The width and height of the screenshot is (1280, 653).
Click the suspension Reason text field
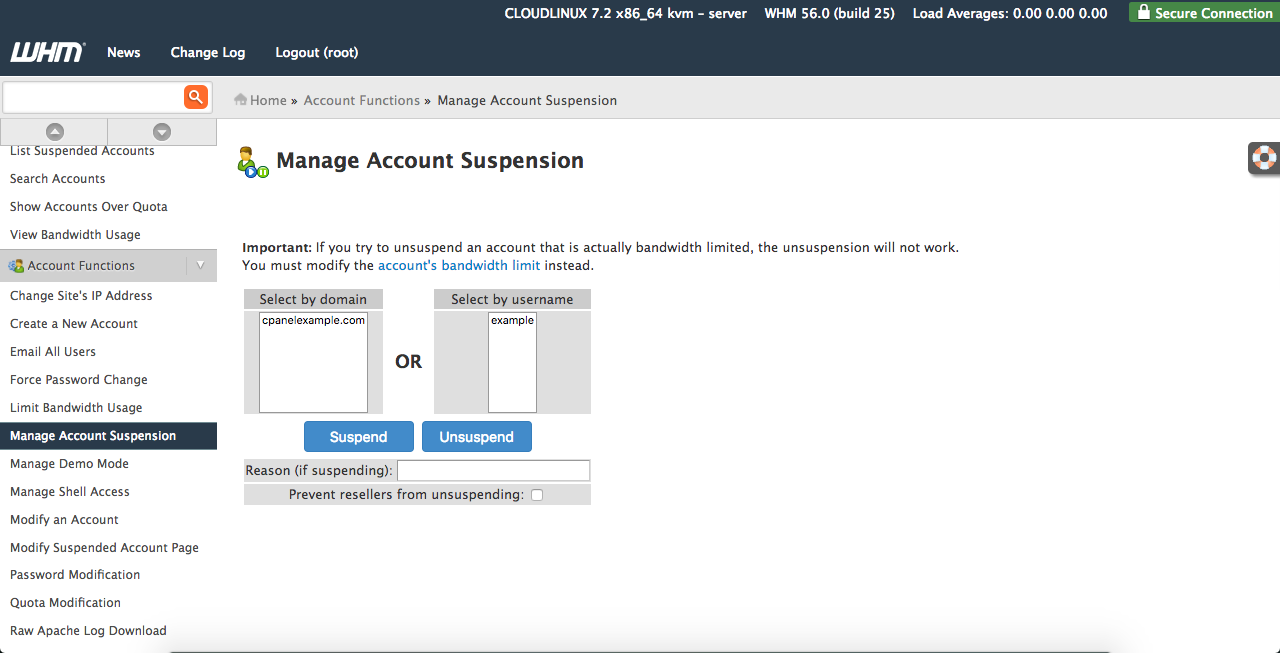click(493, 471)
